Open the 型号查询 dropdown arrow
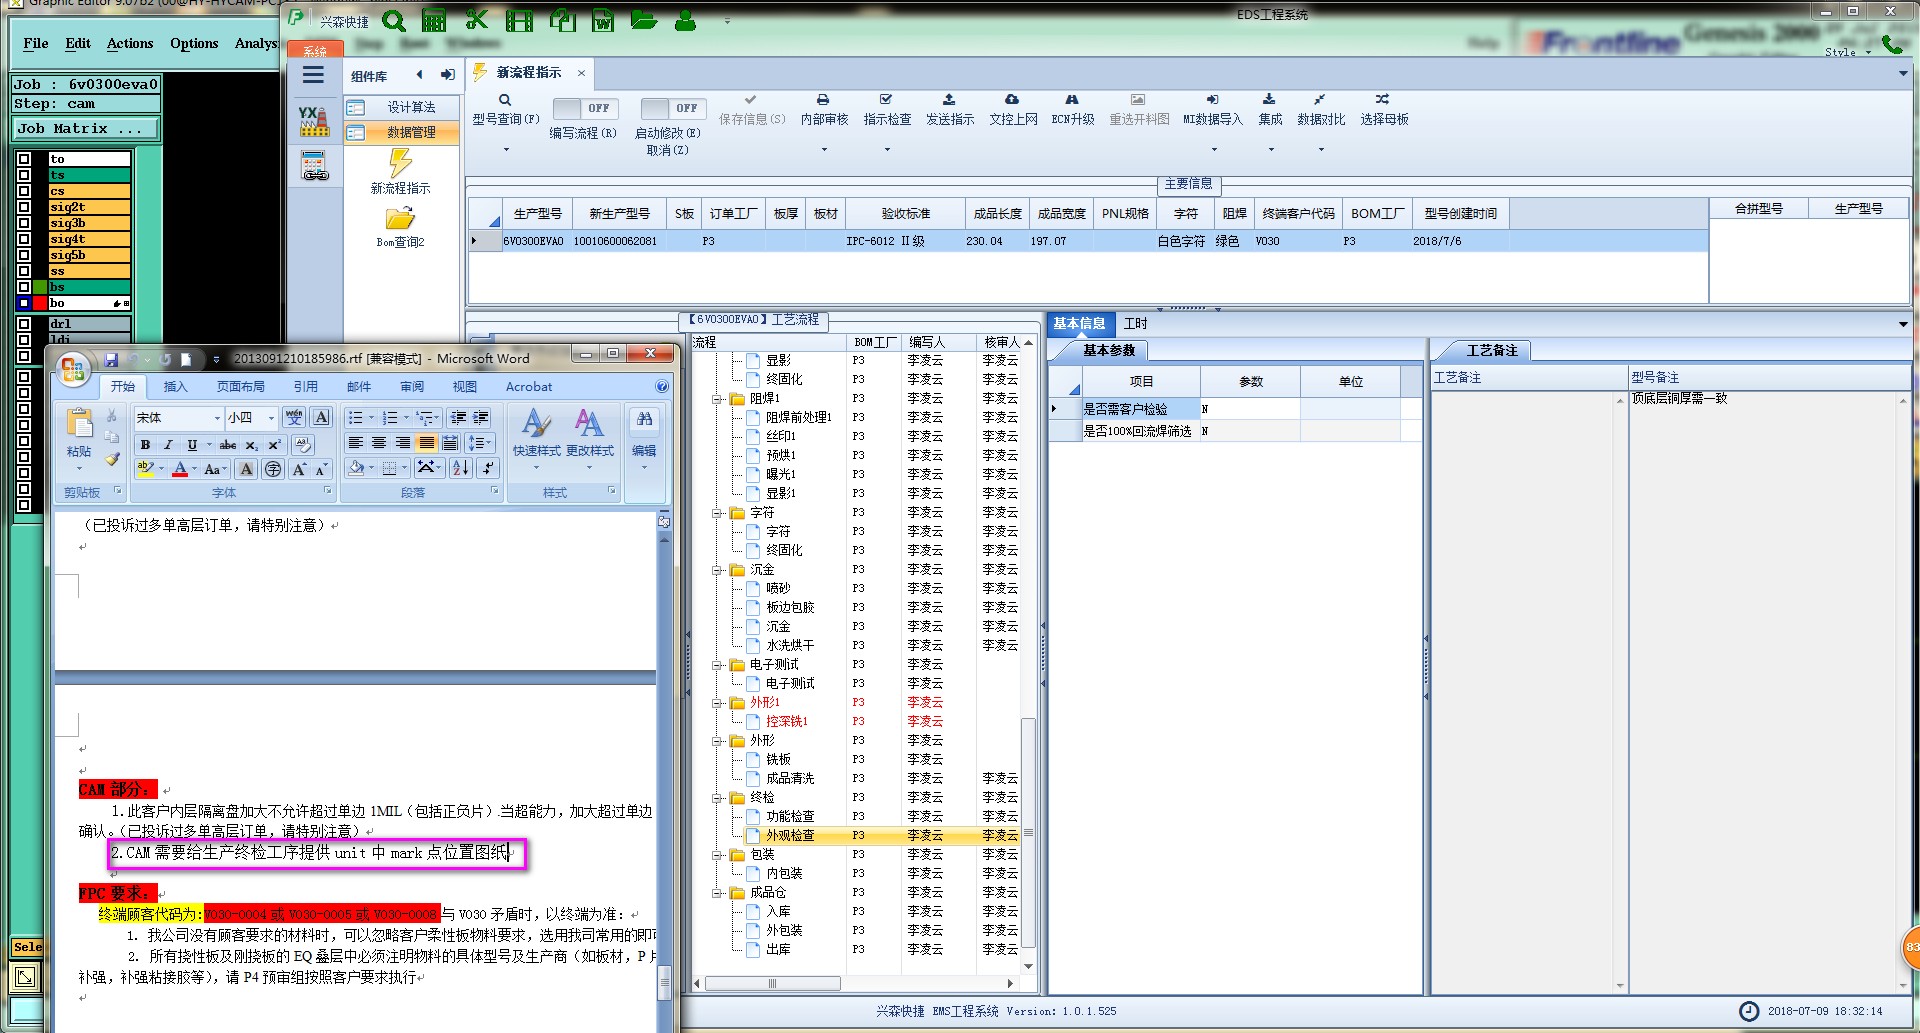1920x1033 pixels. (x=506, y=150)
